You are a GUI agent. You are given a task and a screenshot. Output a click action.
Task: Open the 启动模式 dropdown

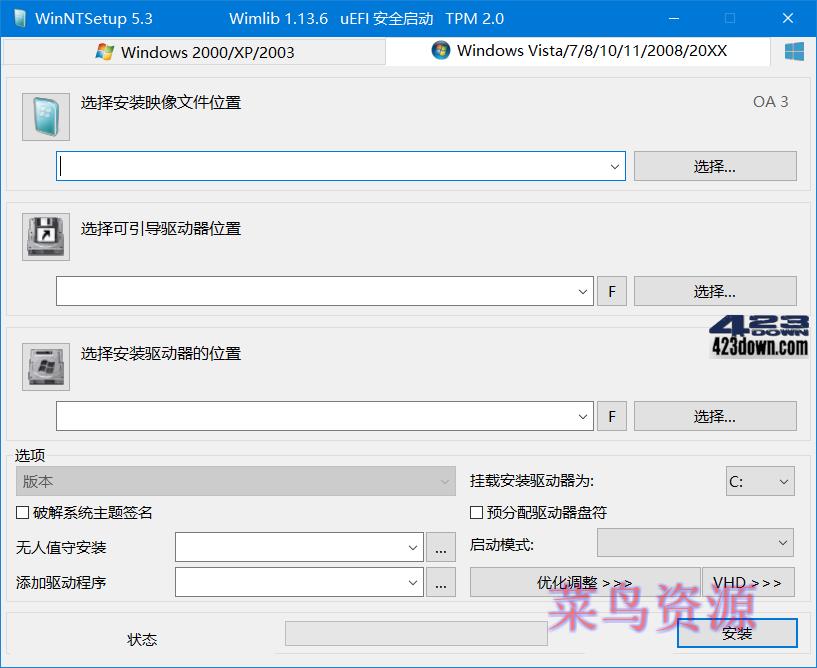(694, 542)
